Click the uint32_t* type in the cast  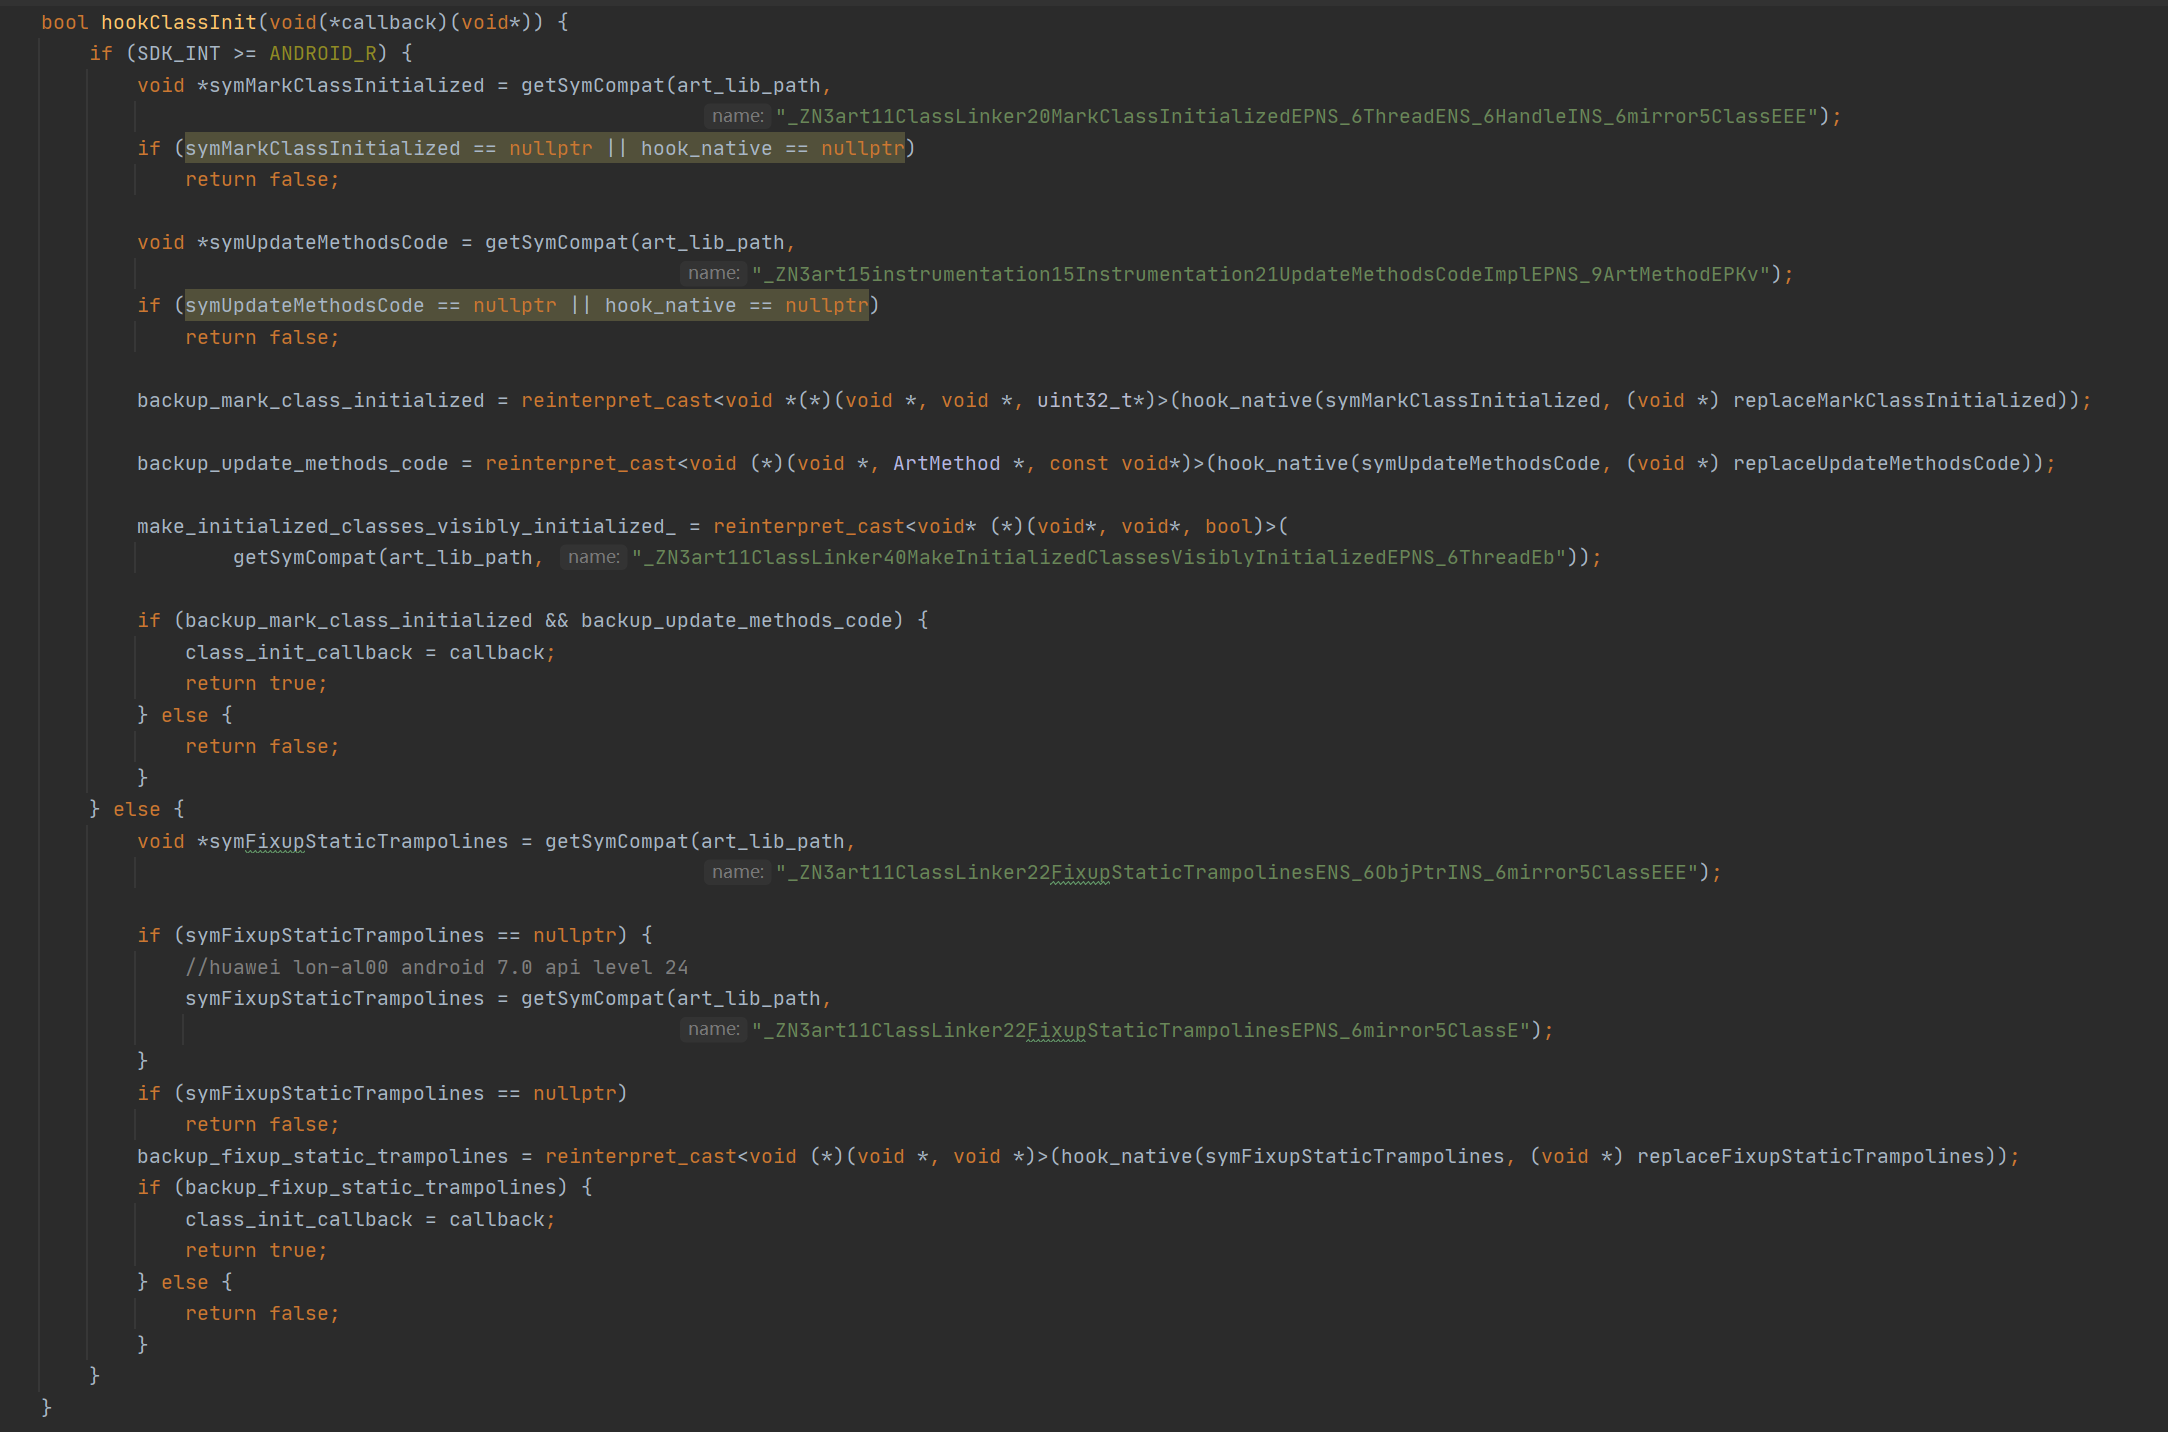pyautogui.click(x=1090, y=401)
